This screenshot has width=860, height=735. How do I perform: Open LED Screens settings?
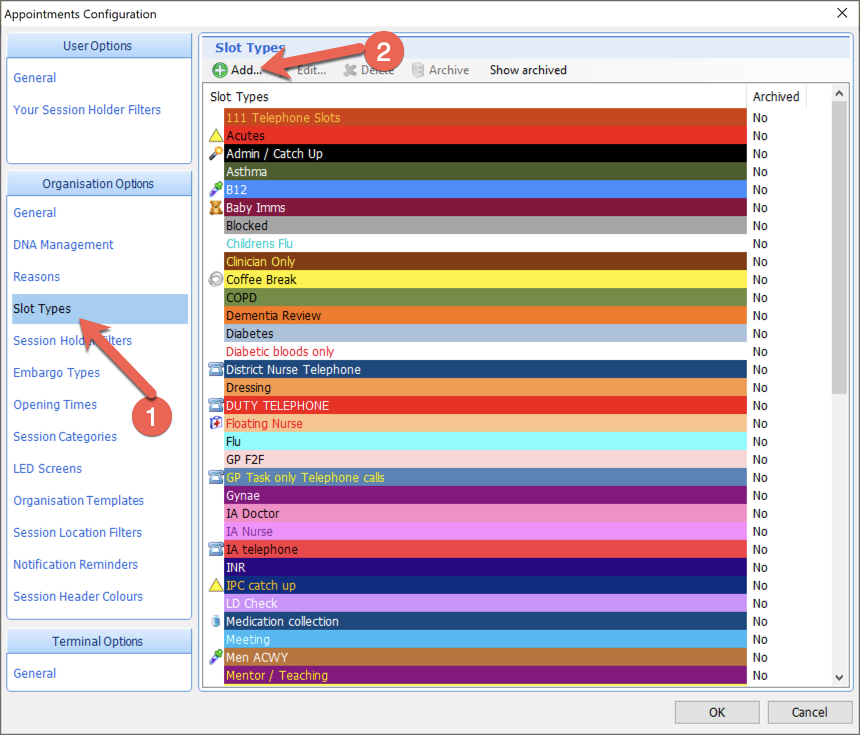47,468
